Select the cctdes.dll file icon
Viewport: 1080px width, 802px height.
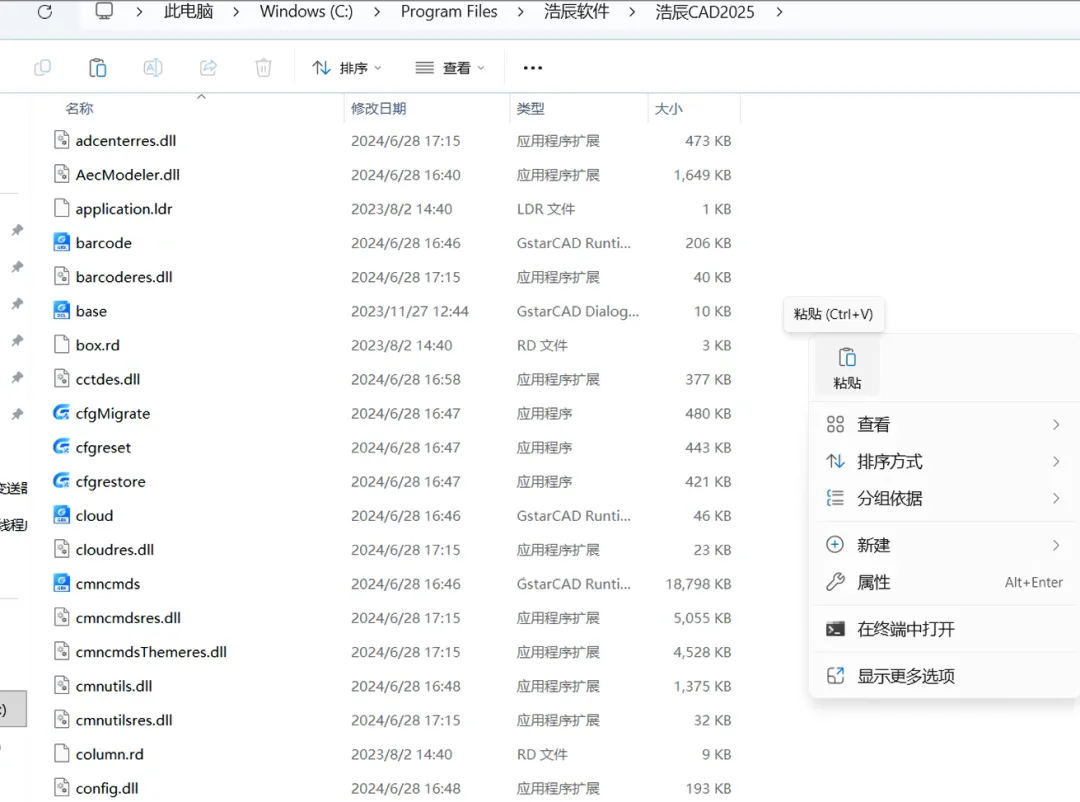pos(61,378)
